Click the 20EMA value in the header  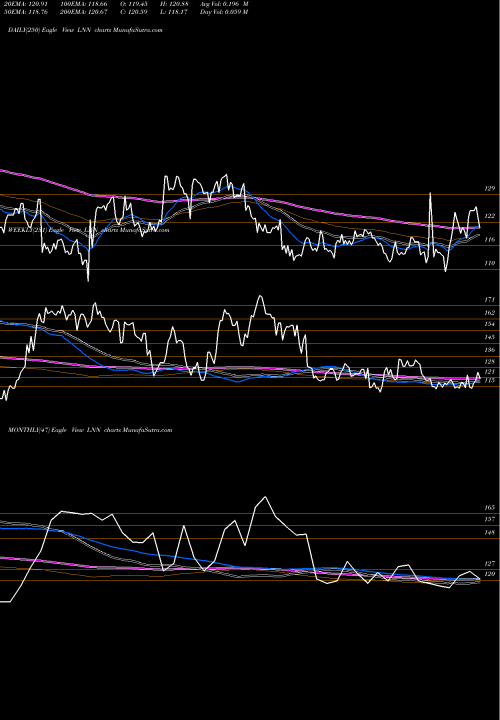point(38,4)
